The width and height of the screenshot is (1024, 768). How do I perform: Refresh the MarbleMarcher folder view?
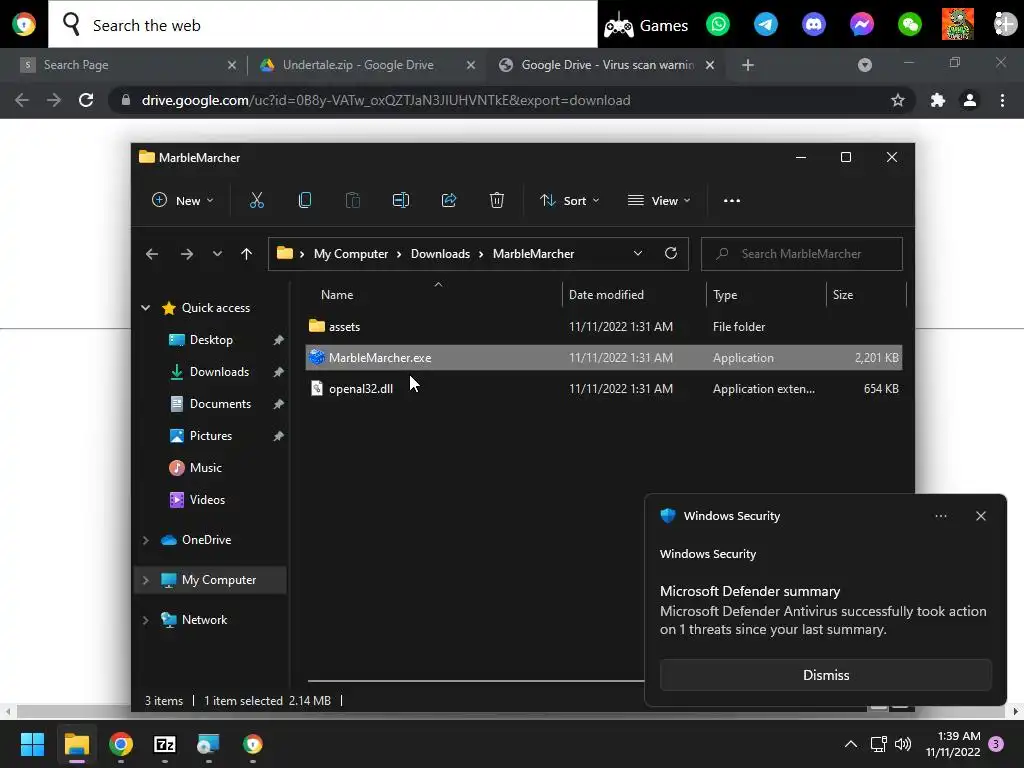pos(671,253)
